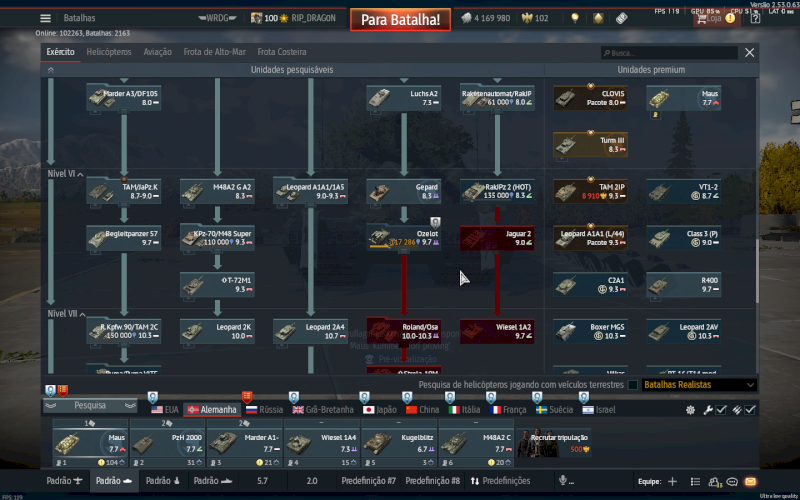Toggle helicopter research with ground vehicles checkbox

coord(633,385)
